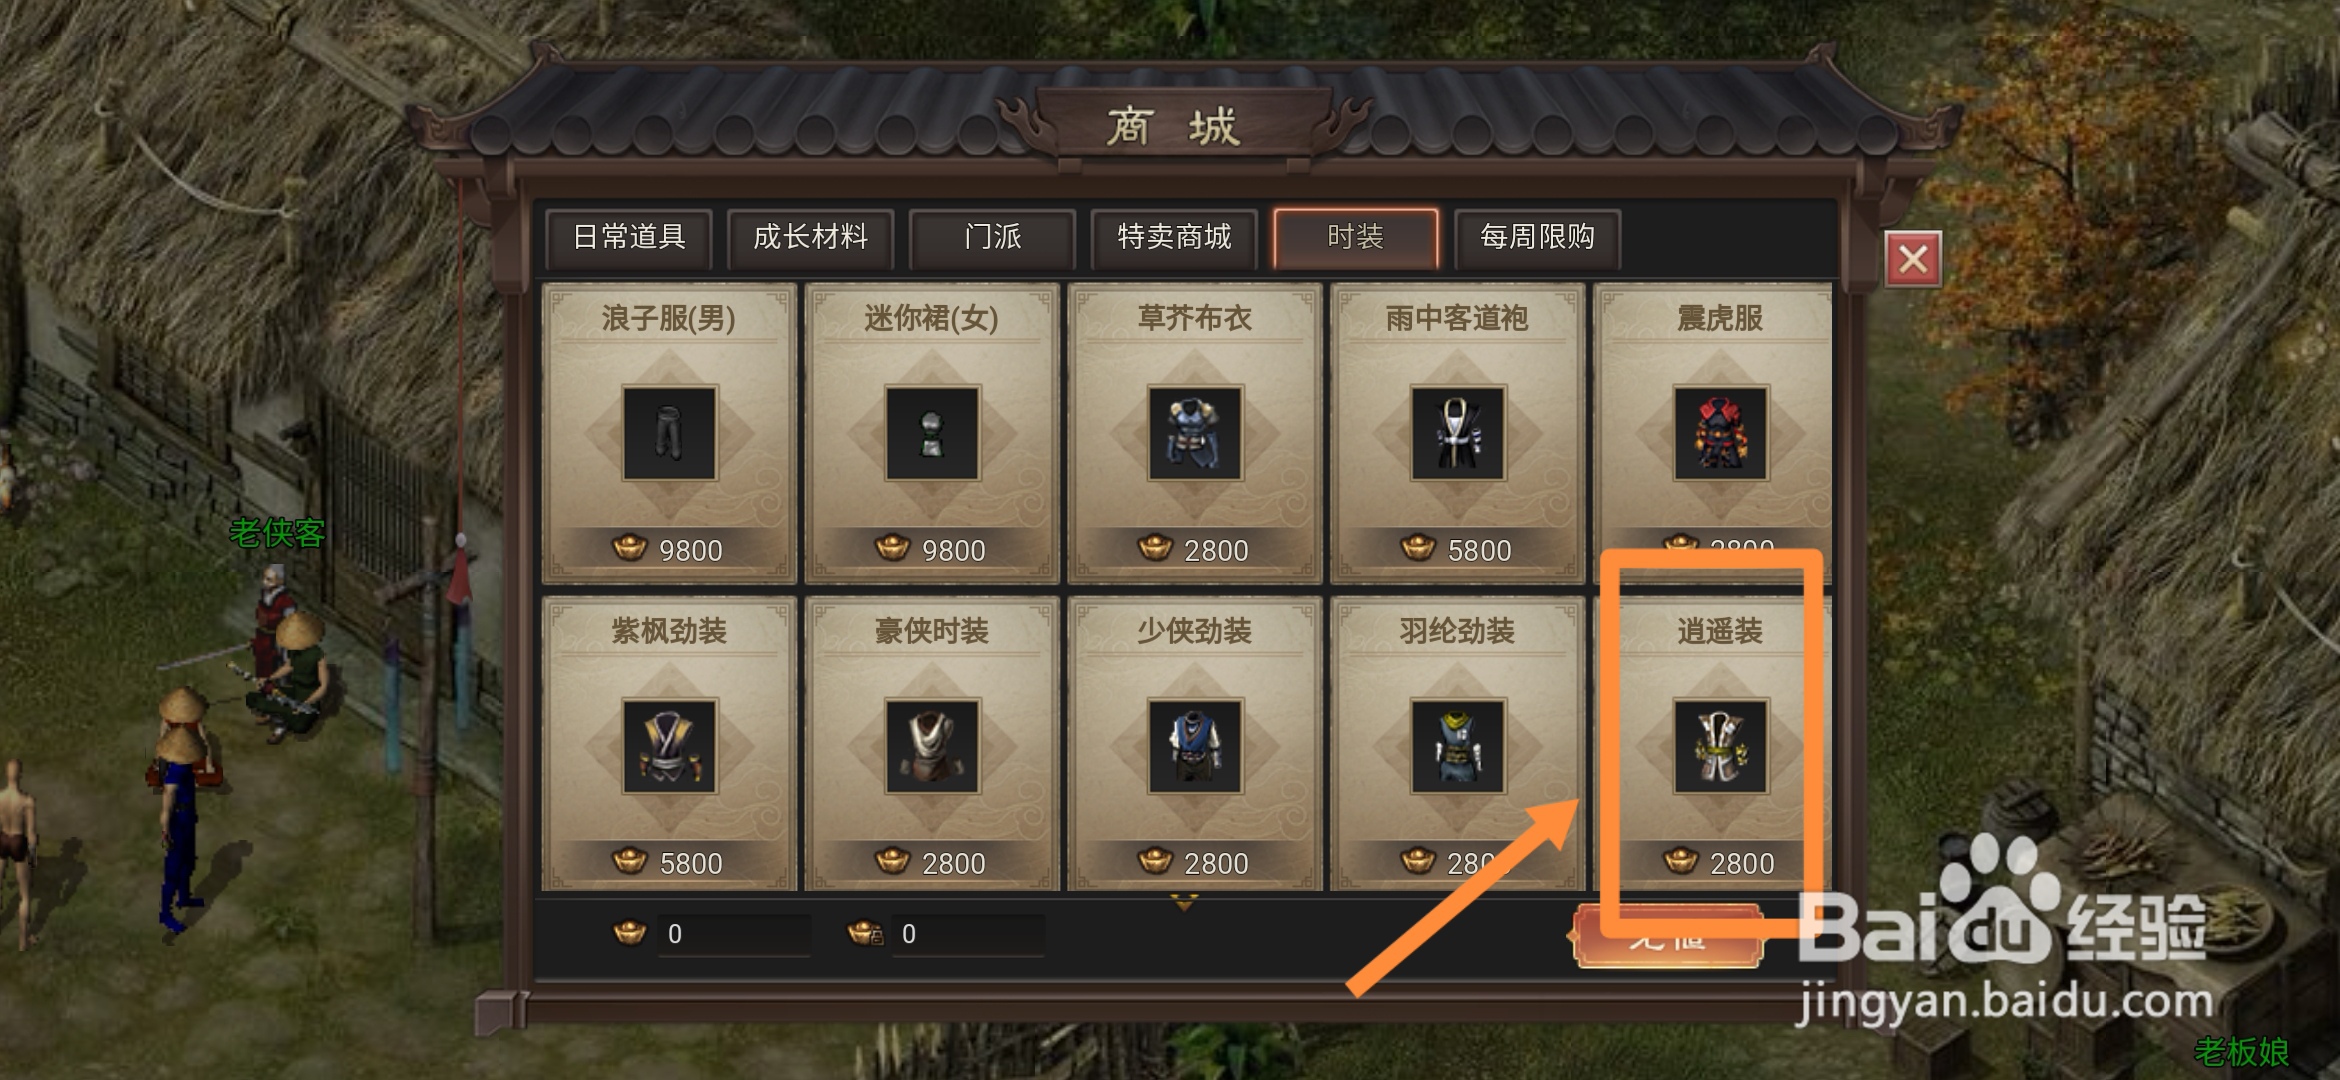Open the 成长材料 tab
This screenshot has width=2340, height=1080.
pos(810,238)
